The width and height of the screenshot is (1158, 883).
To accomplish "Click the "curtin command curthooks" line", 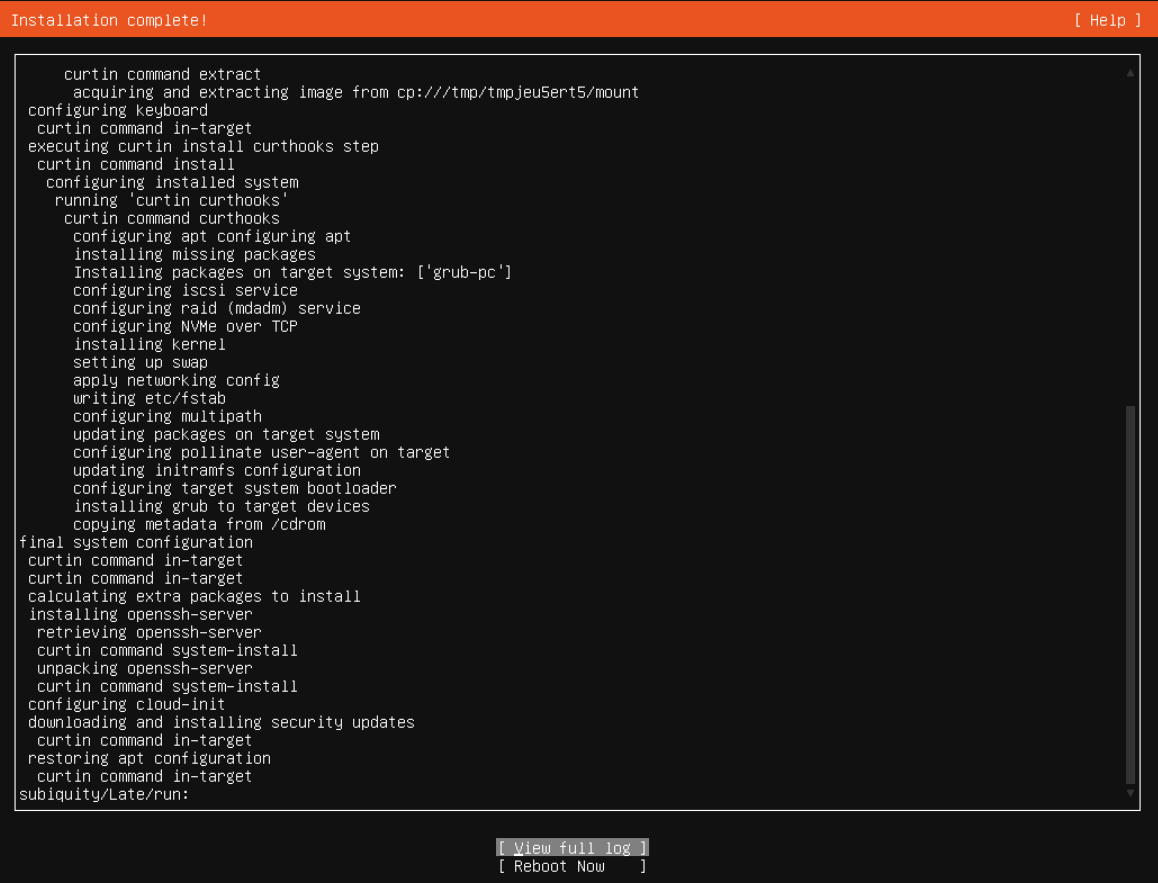I will [171, 218].
